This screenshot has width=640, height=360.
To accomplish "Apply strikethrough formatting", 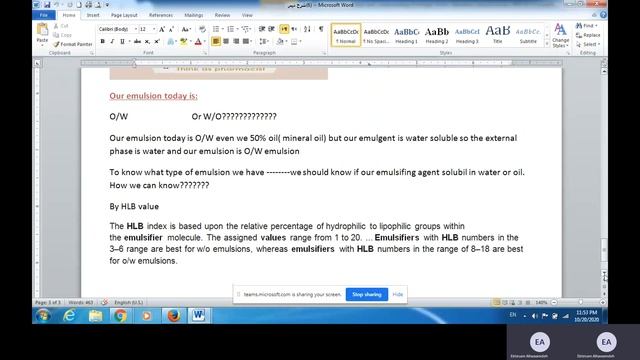I will click(137, 41).
